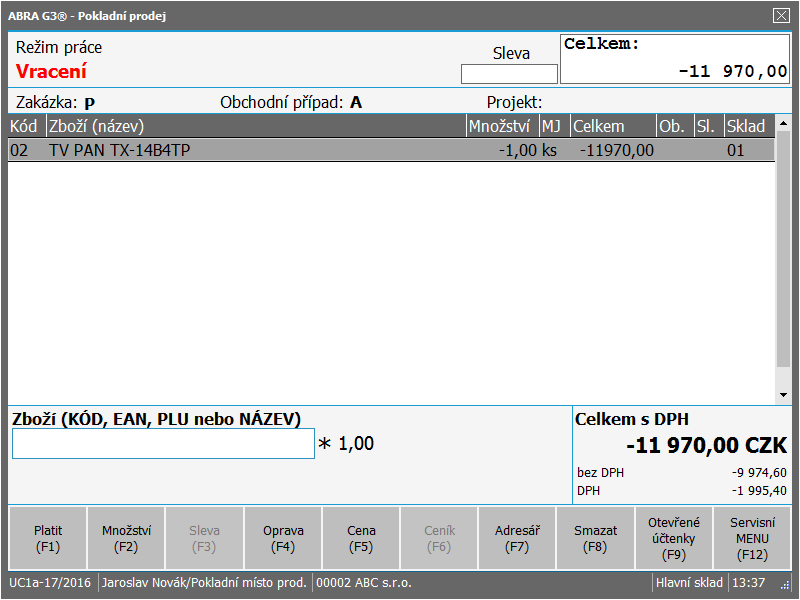Focus the Zboží code entry field
Image resolution: width=800 pixels, height=600 pixels.
pyautogui.click(x=163, y=444)
